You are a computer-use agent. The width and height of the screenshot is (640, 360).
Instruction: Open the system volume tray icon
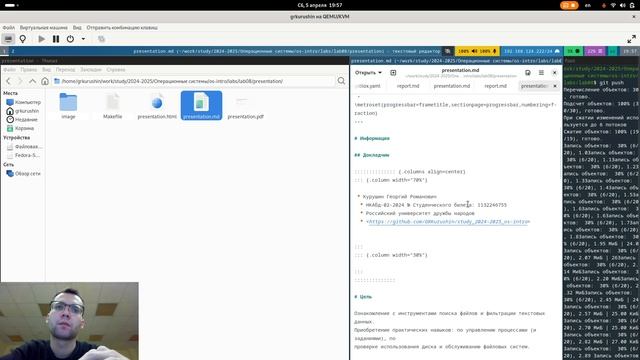point(622,5)
